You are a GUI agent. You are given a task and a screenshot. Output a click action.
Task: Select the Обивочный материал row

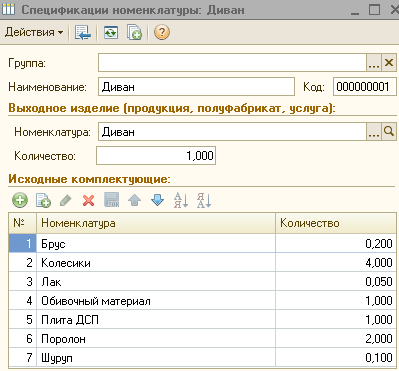point(202,301)
